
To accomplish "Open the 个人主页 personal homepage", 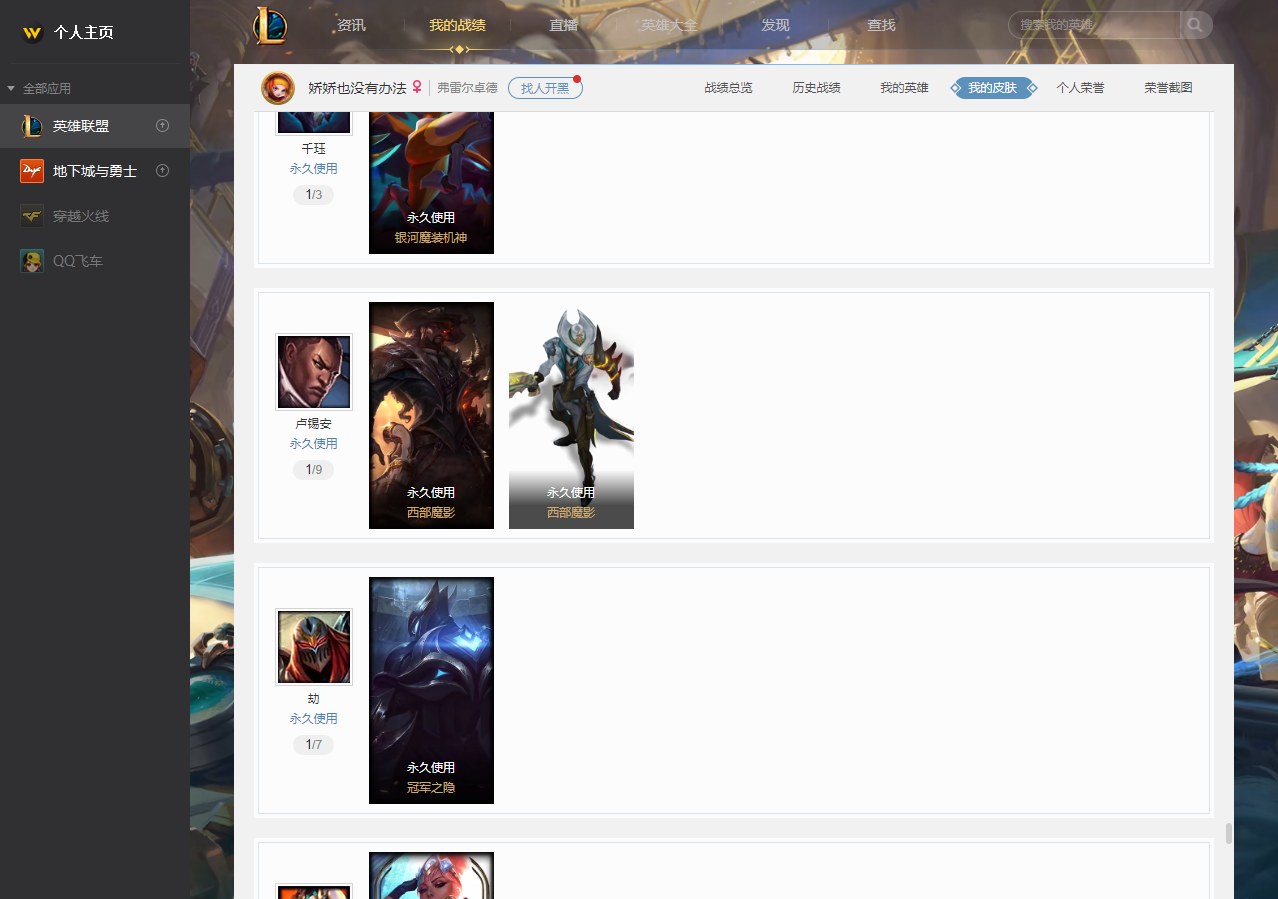I will [x=84, y=32].
